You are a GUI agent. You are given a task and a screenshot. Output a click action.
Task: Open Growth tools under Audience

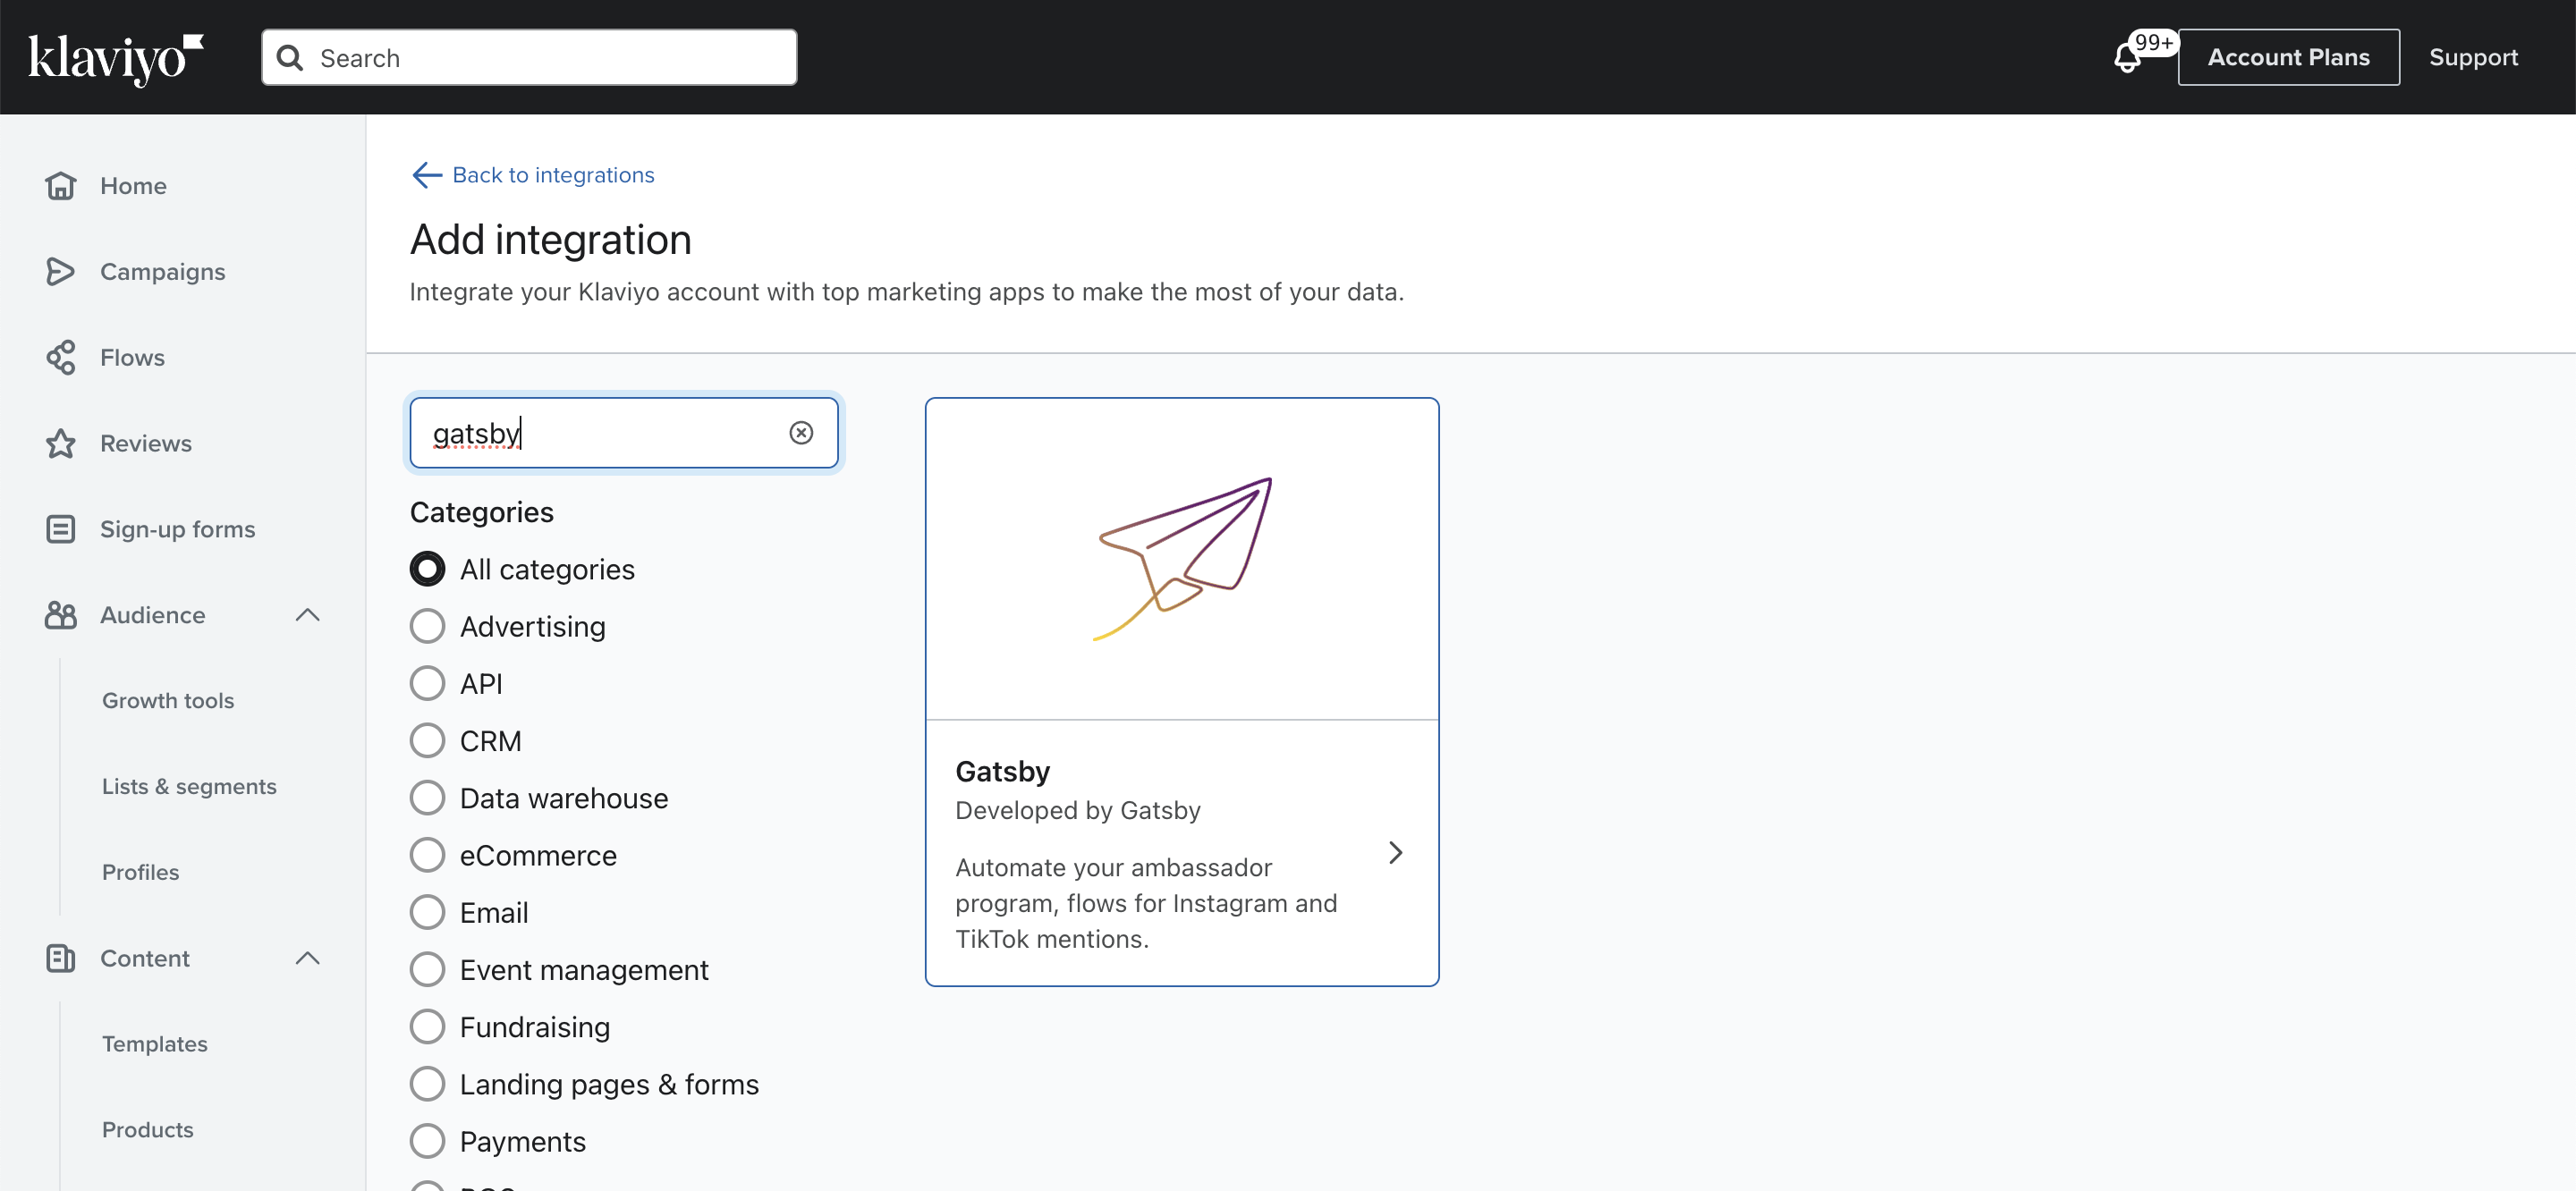click(168, 701)
